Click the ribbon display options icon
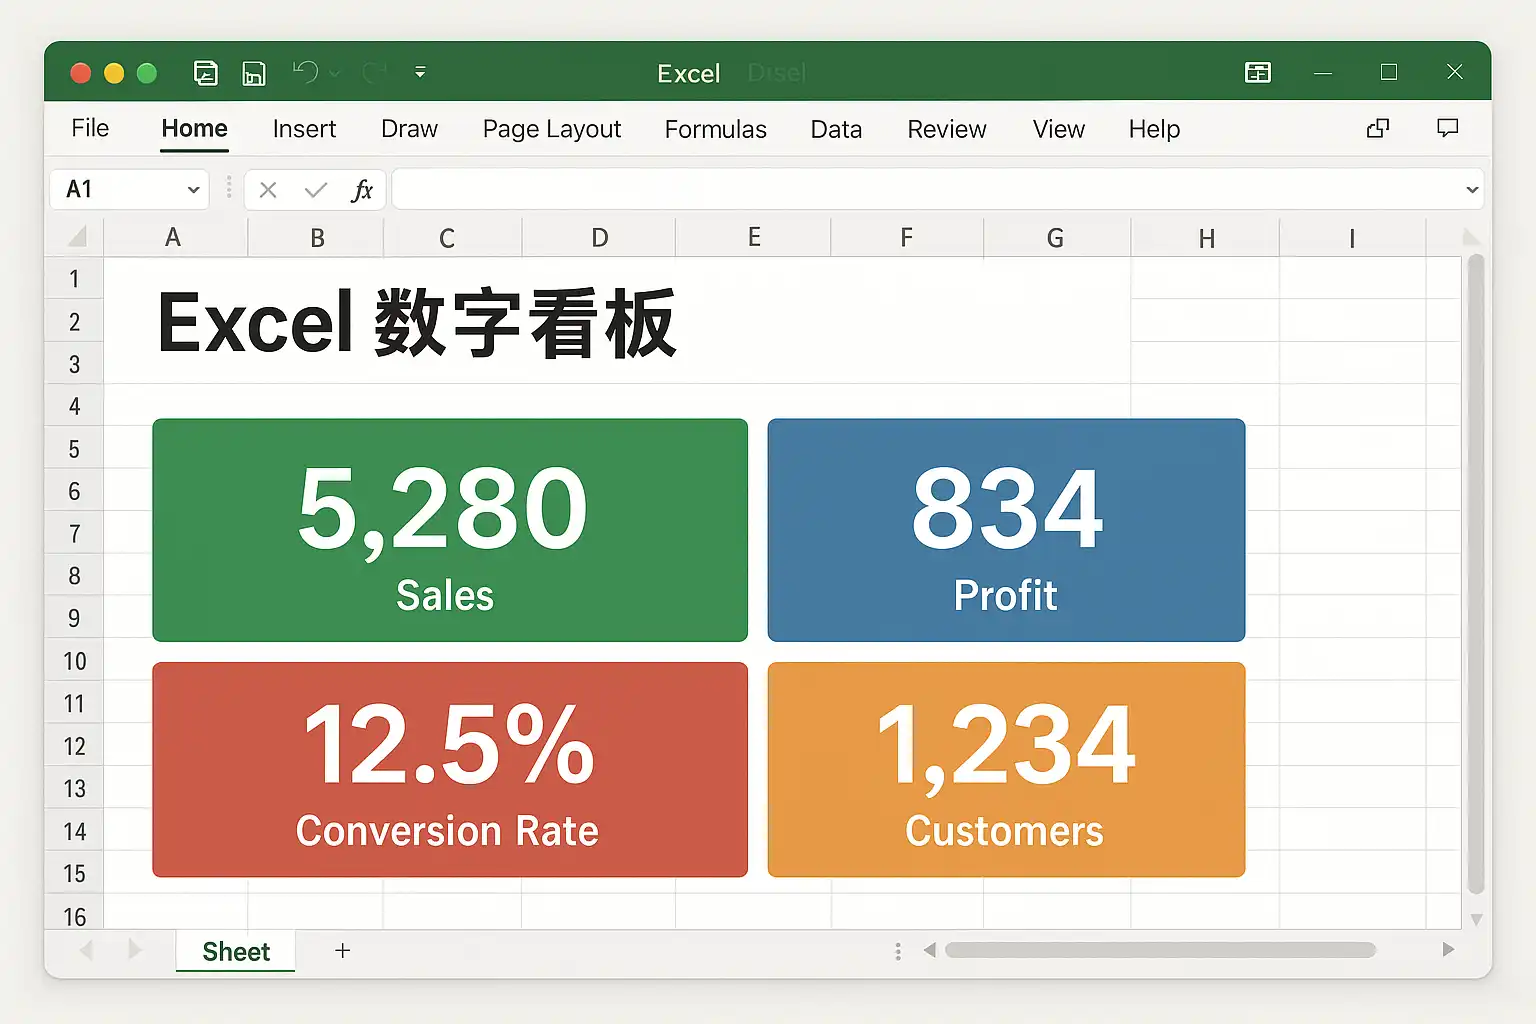 pos(1258,72)
